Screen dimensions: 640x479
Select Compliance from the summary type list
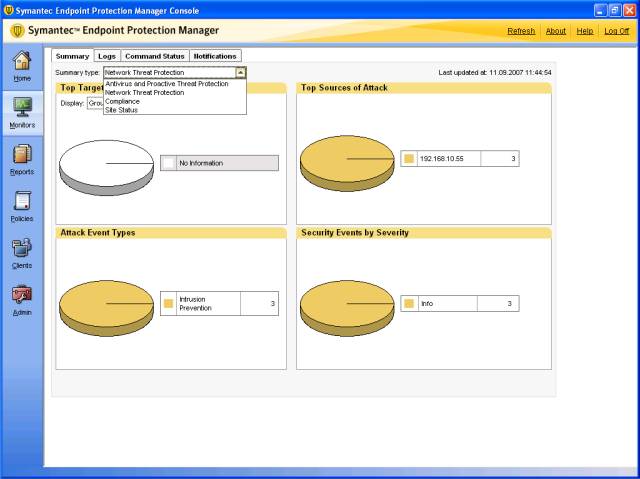[x=122, y=101]
